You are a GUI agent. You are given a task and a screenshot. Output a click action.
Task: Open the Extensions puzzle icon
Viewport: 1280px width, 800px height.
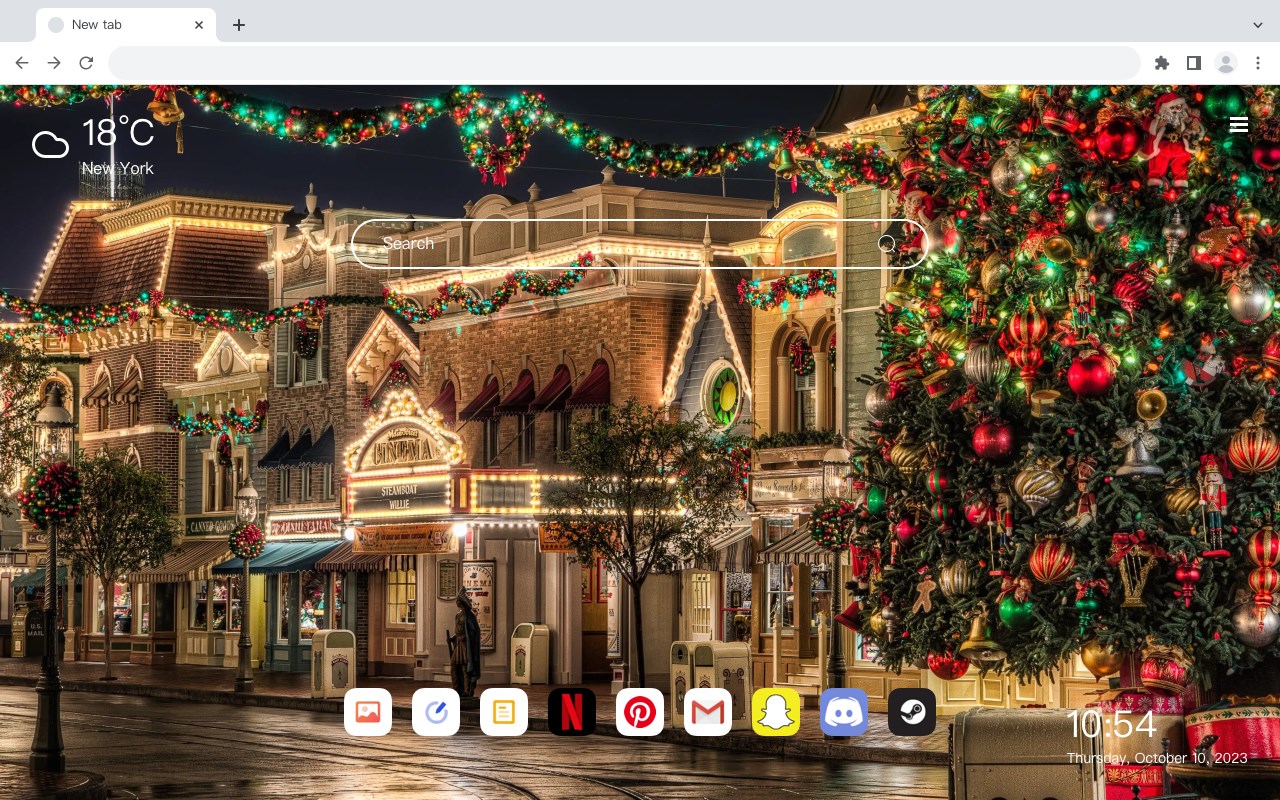[x=1161, y=63]
